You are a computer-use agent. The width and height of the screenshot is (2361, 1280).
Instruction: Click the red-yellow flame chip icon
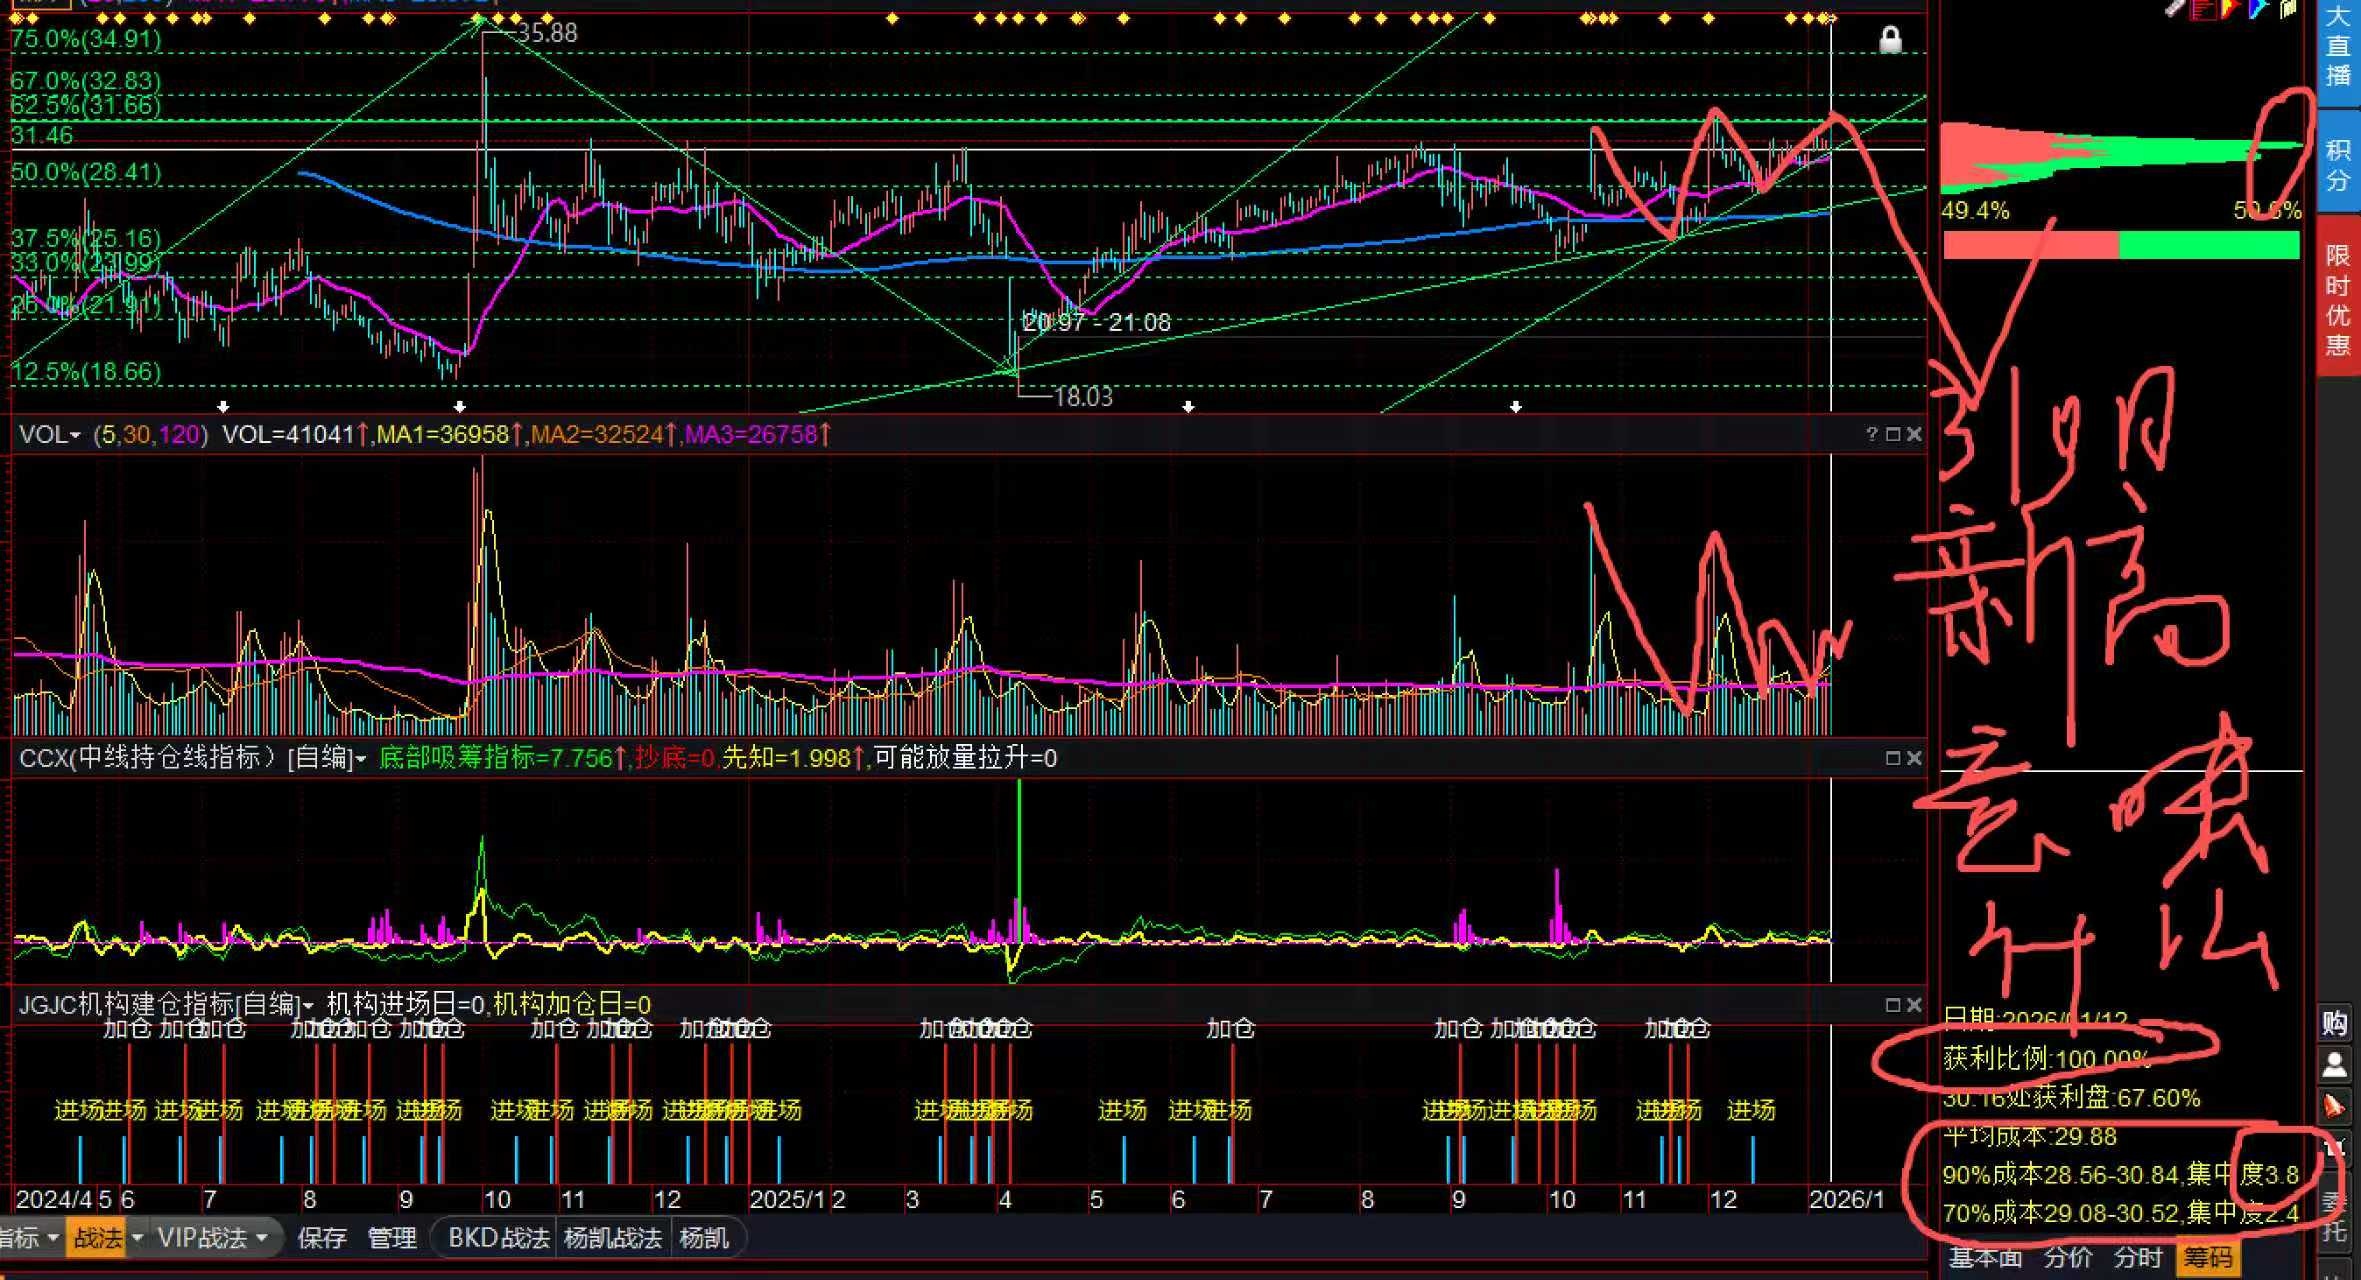click(2230, 9)
